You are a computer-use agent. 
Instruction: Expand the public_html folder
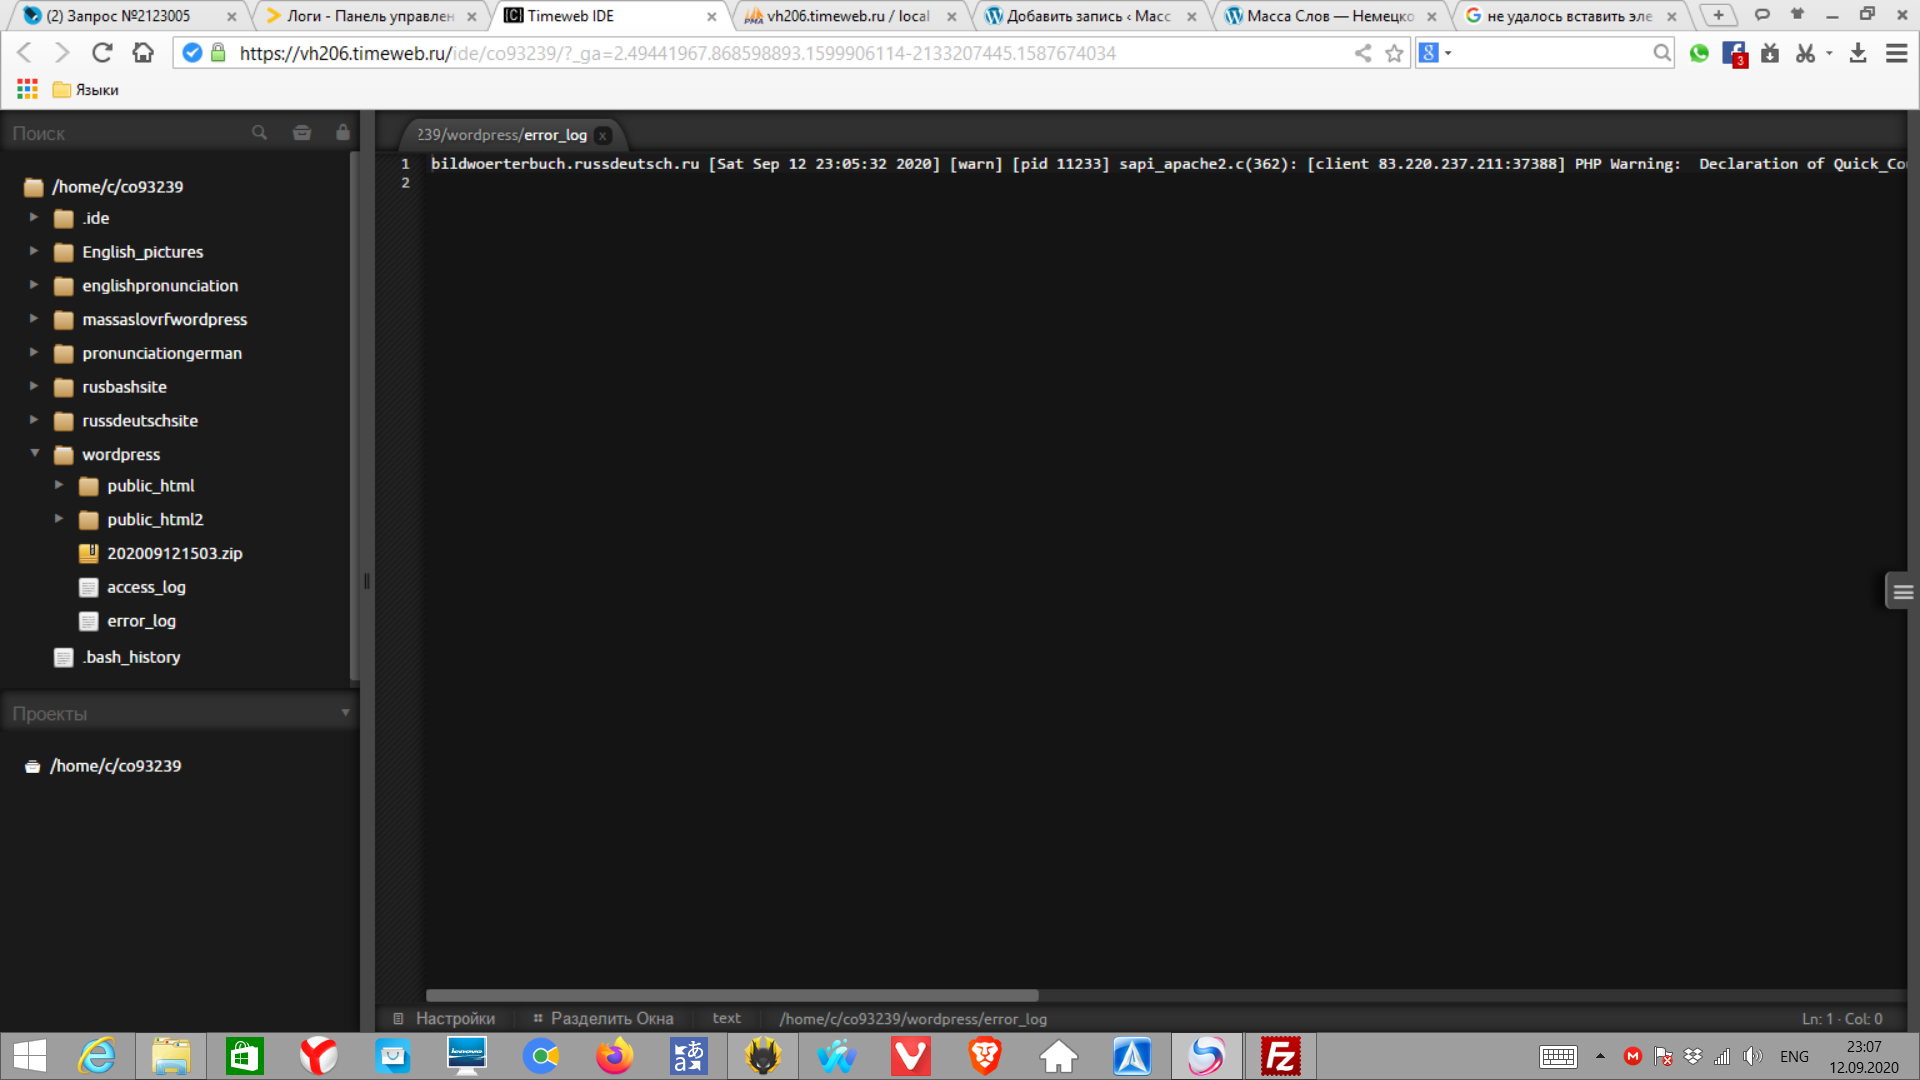59,485
